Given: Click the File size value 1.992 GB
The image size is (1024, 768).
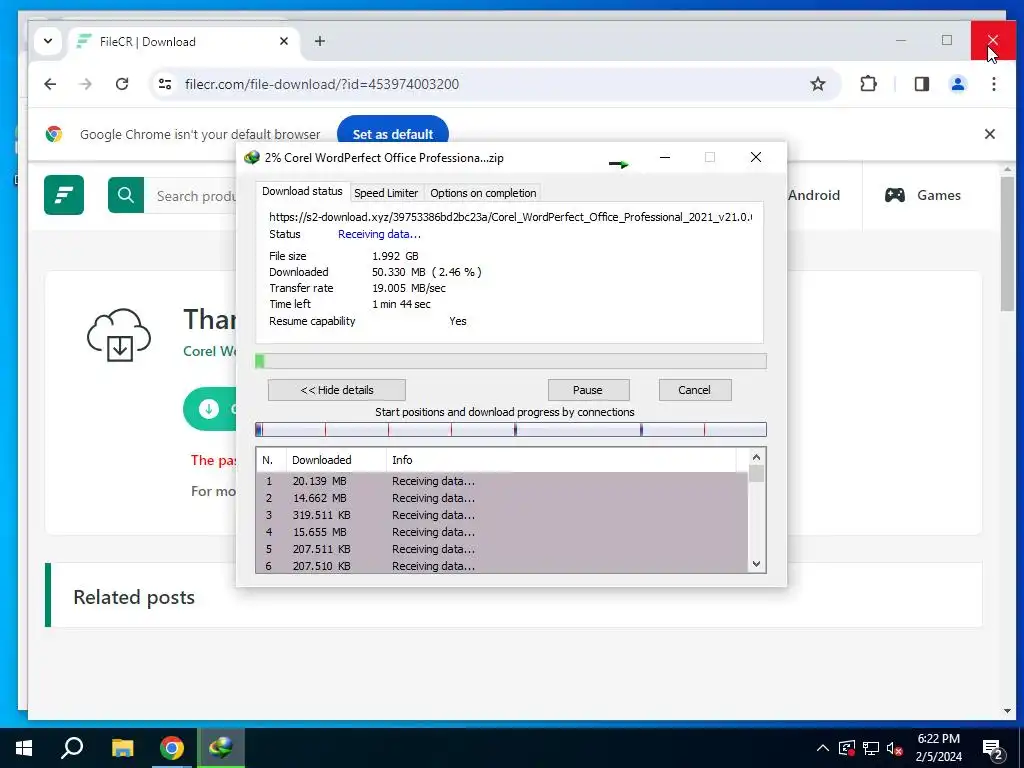Looking at the screenshot, I should pyautogui.click(x=395, y=256).
